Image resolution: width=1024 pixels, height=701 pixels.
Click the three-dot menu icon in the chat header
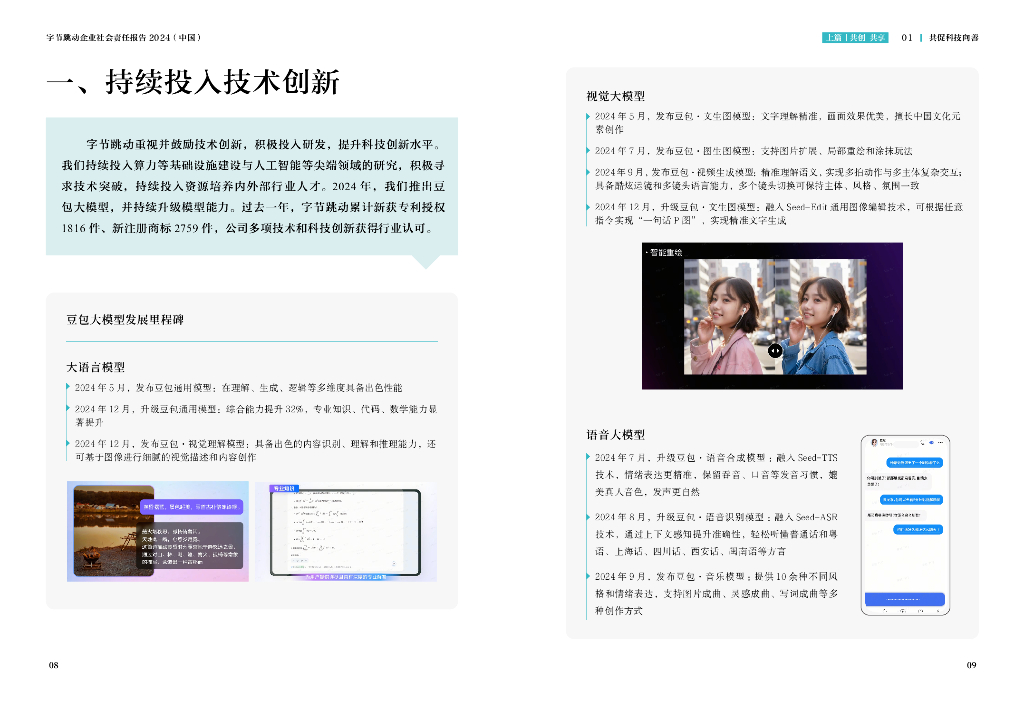point(940,442)
